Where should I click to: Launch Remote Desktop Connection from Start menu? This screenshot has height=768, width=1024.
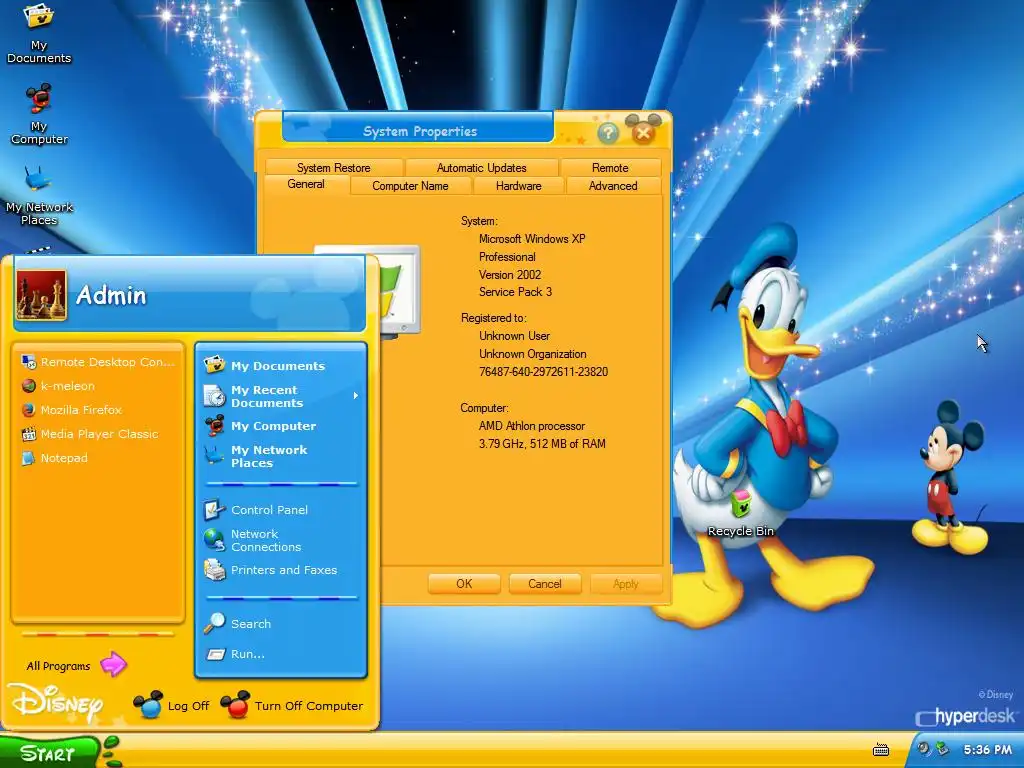(x=98, y=362)
